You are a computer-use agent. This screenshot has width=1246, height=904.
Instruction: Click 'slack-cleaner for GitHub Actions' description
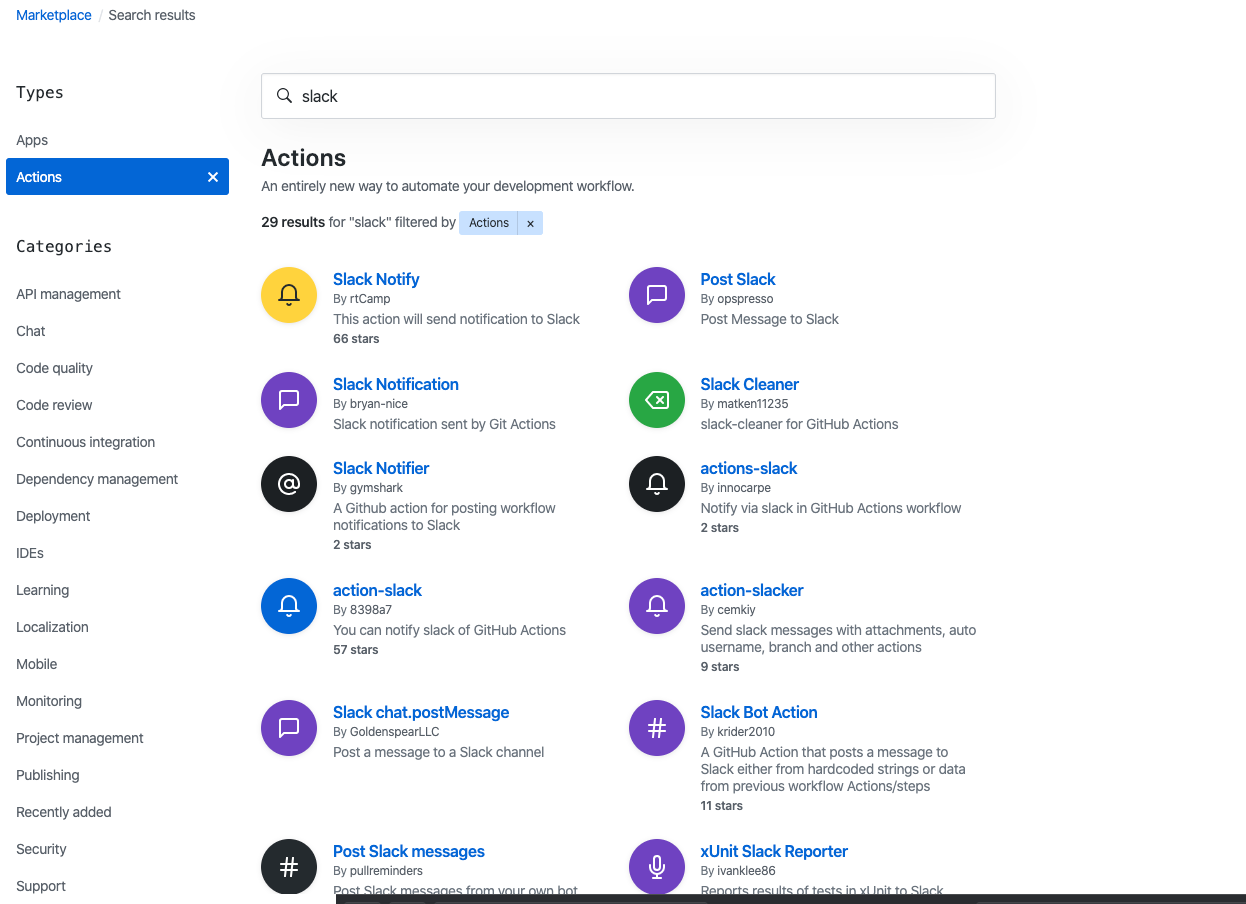tap(800, 424)
